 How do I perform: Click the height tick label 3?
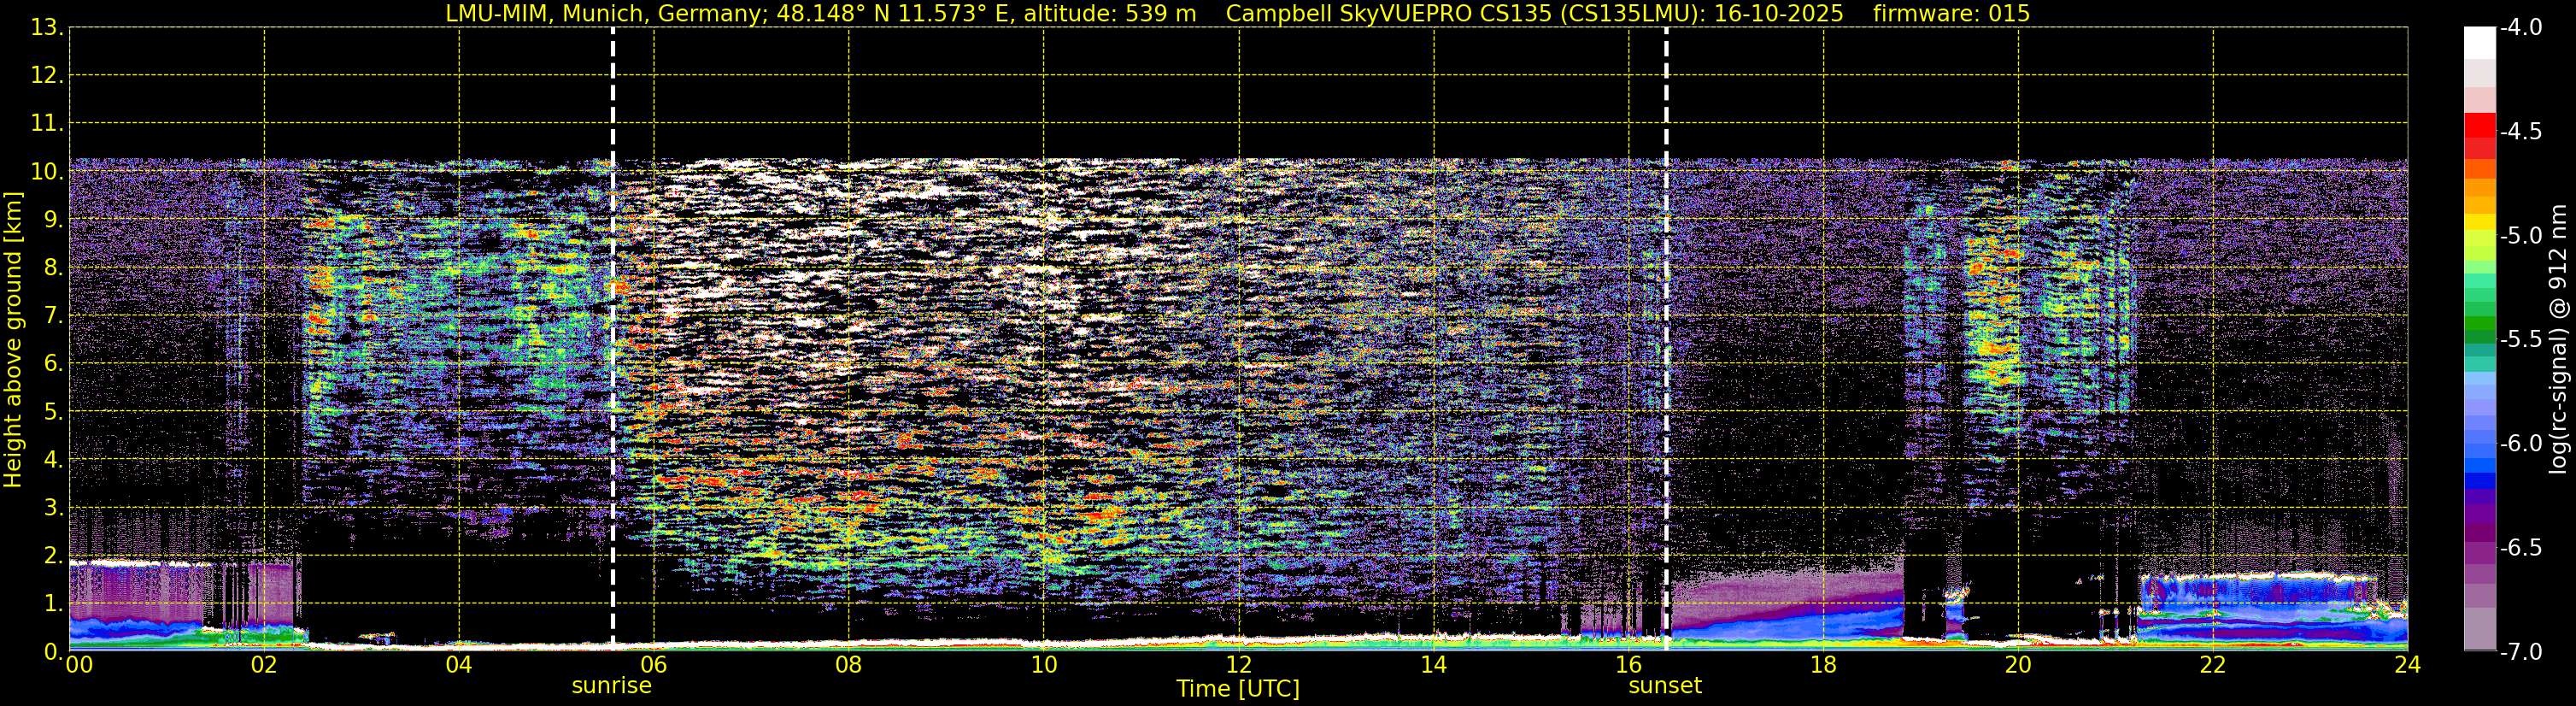[x=52, y=508]
